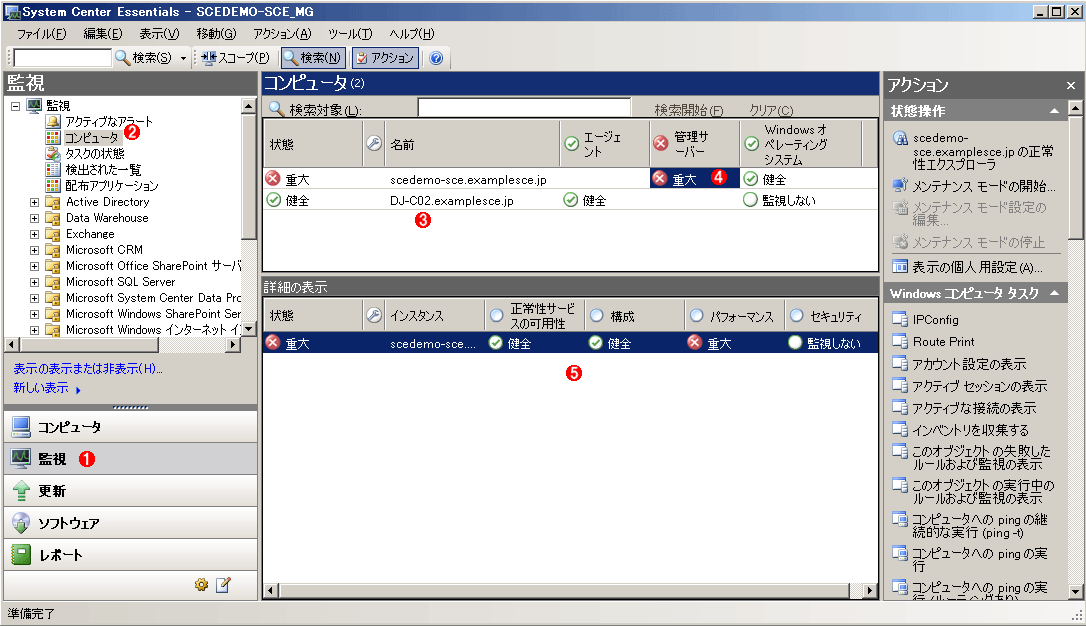Toggle the 検索(N) find toolbar button
1086x626 pixels.
(312, 58)
